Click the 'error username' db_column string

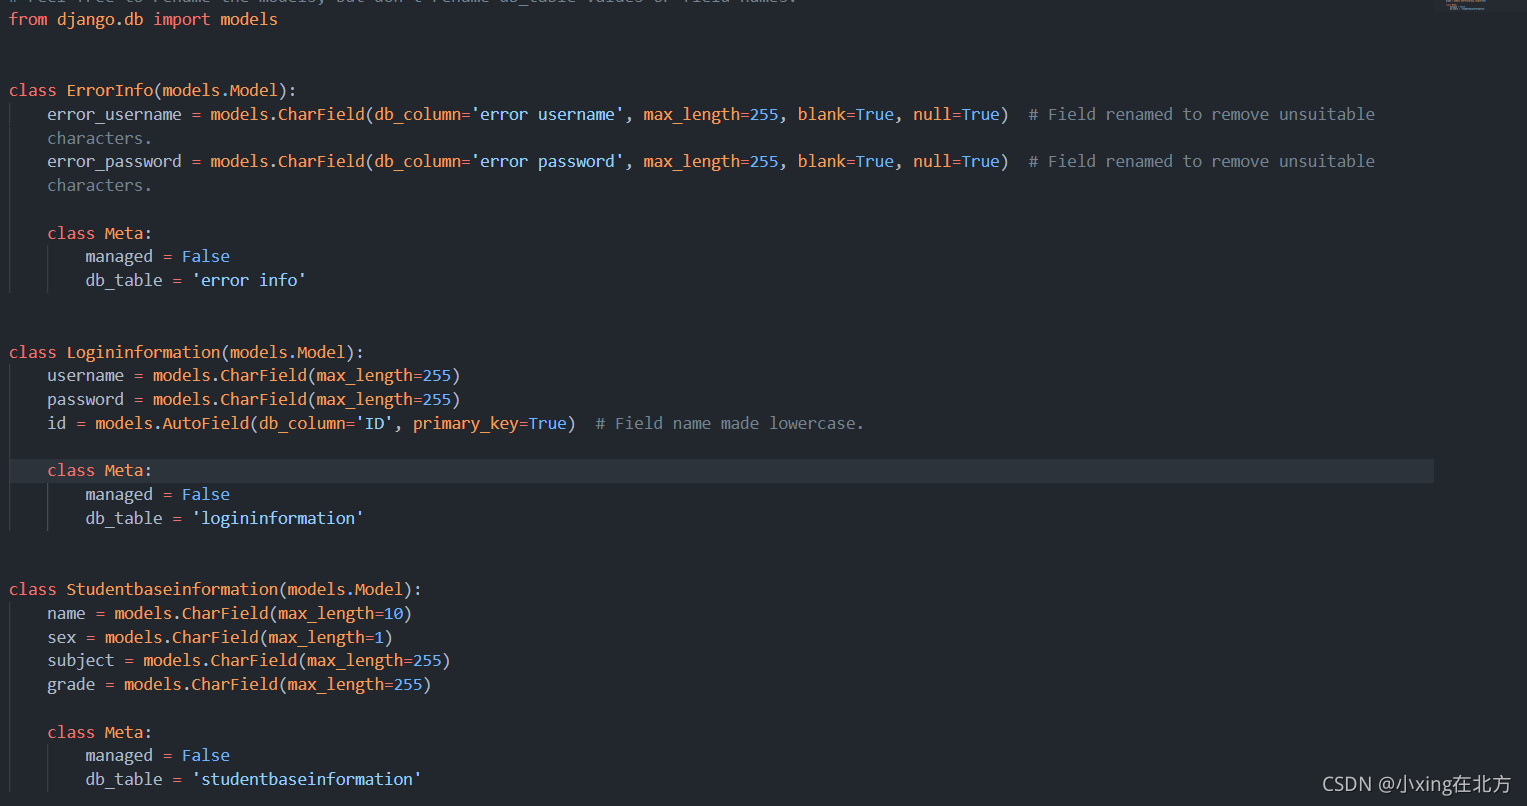pos(548,114)
